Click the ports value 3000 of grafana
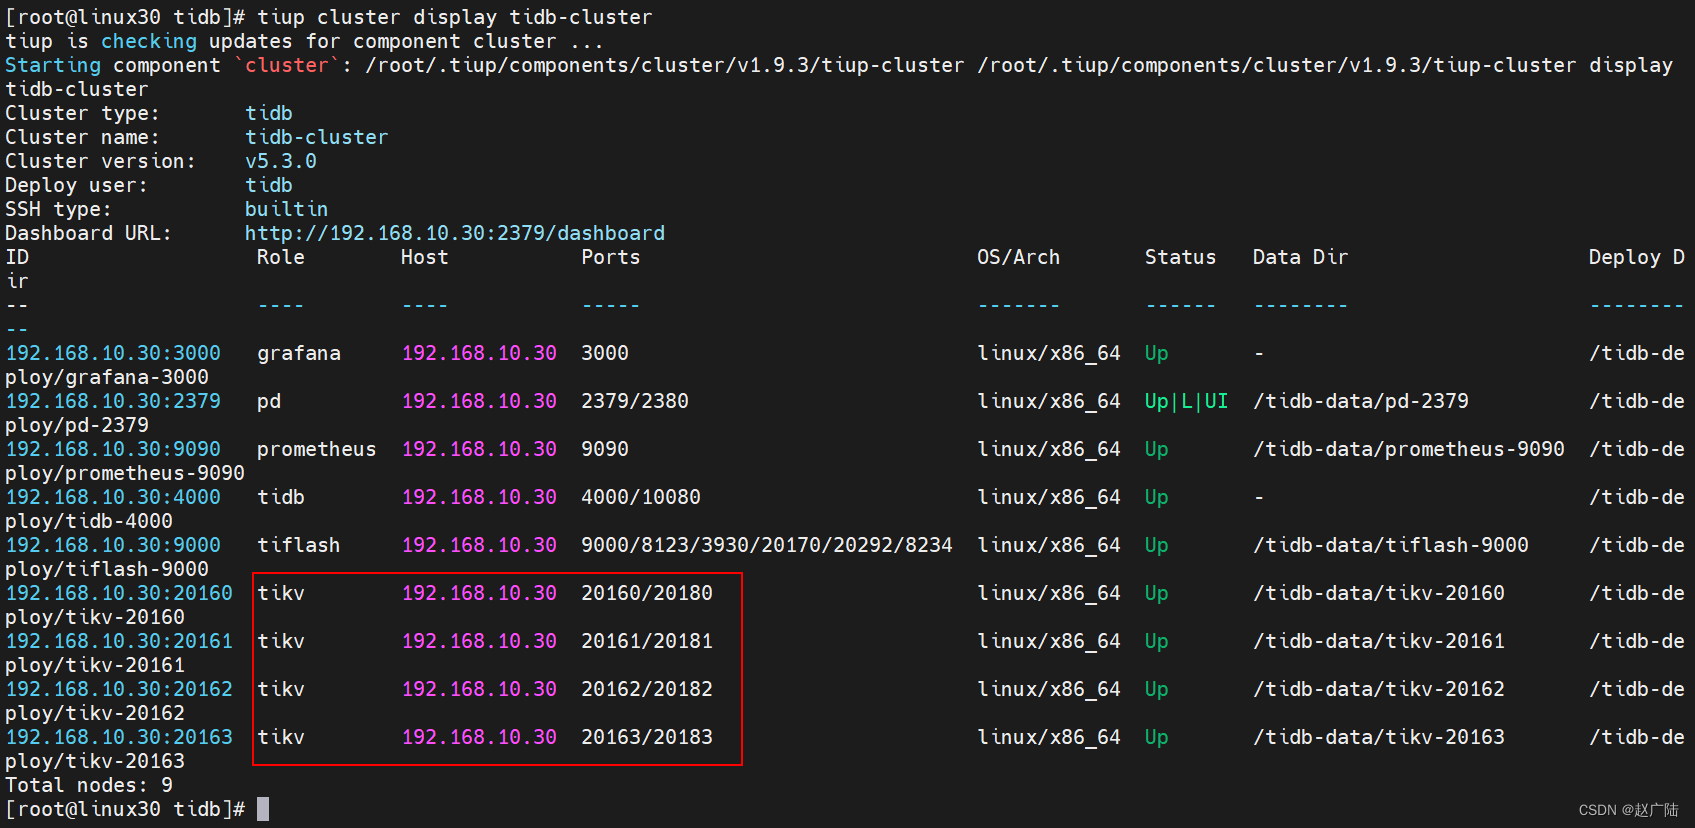 pos(605,353)
